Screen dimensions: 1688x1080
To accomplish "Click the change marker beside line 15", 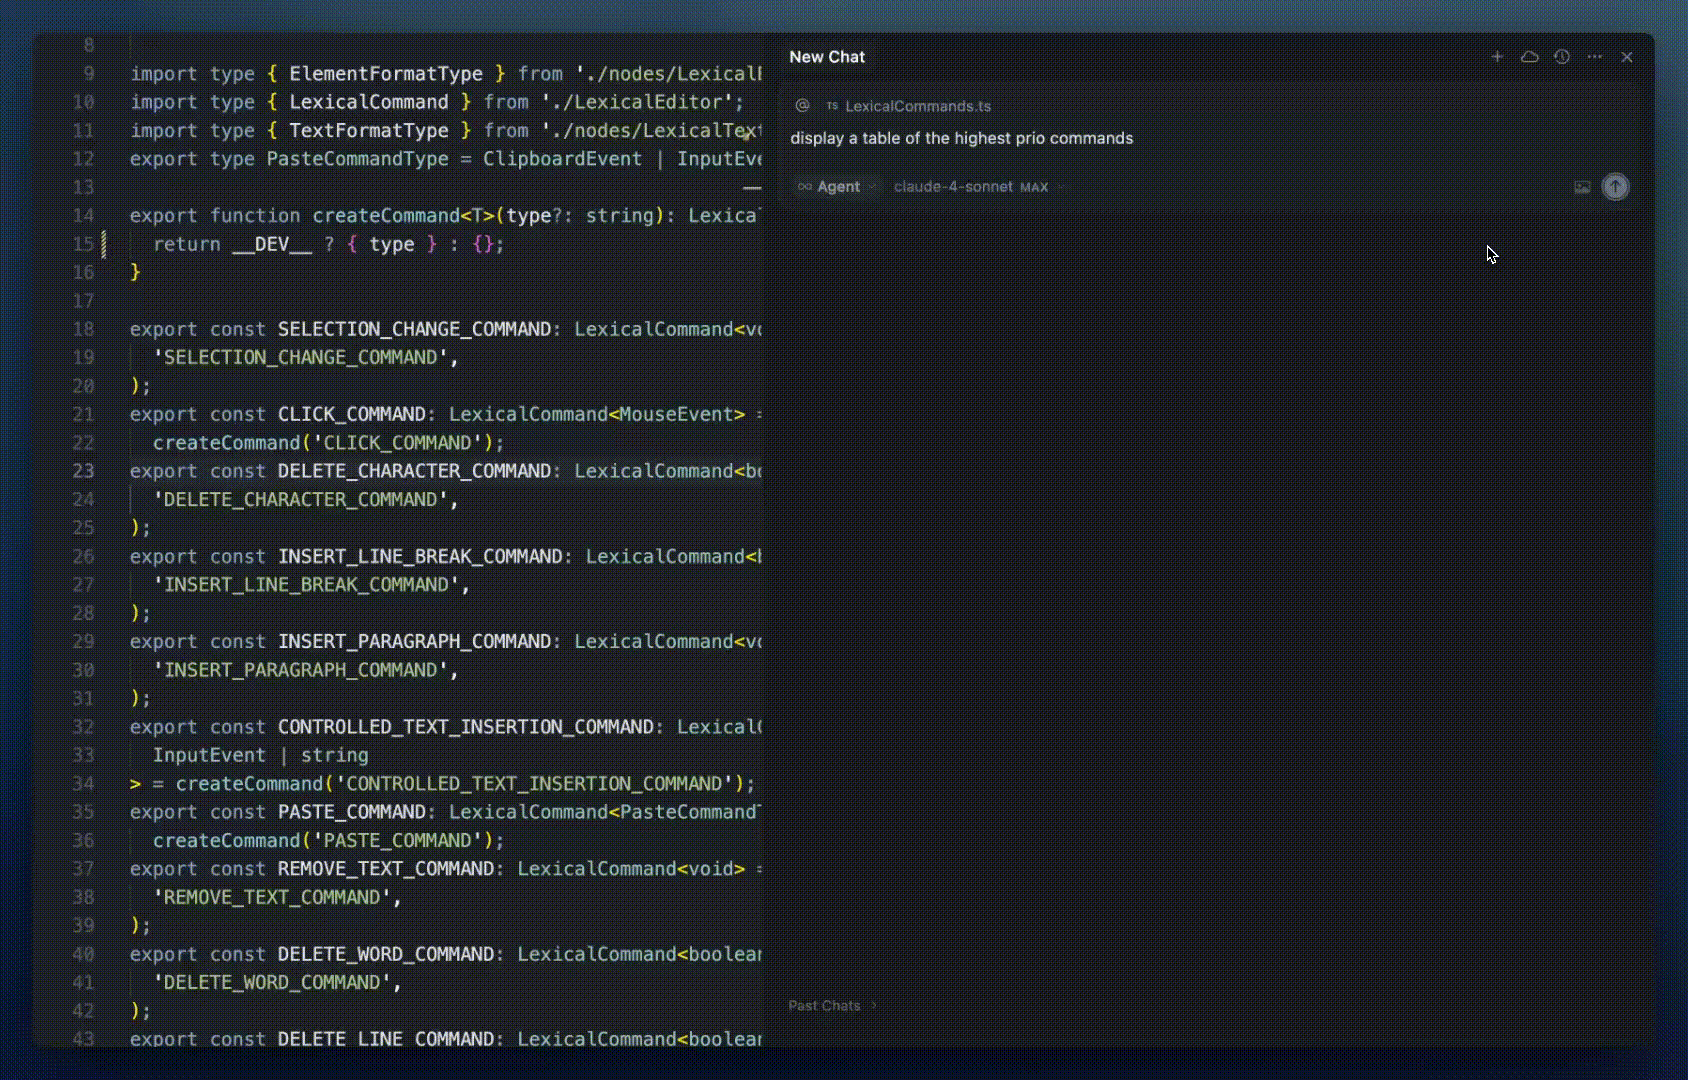I will point(104,244).
